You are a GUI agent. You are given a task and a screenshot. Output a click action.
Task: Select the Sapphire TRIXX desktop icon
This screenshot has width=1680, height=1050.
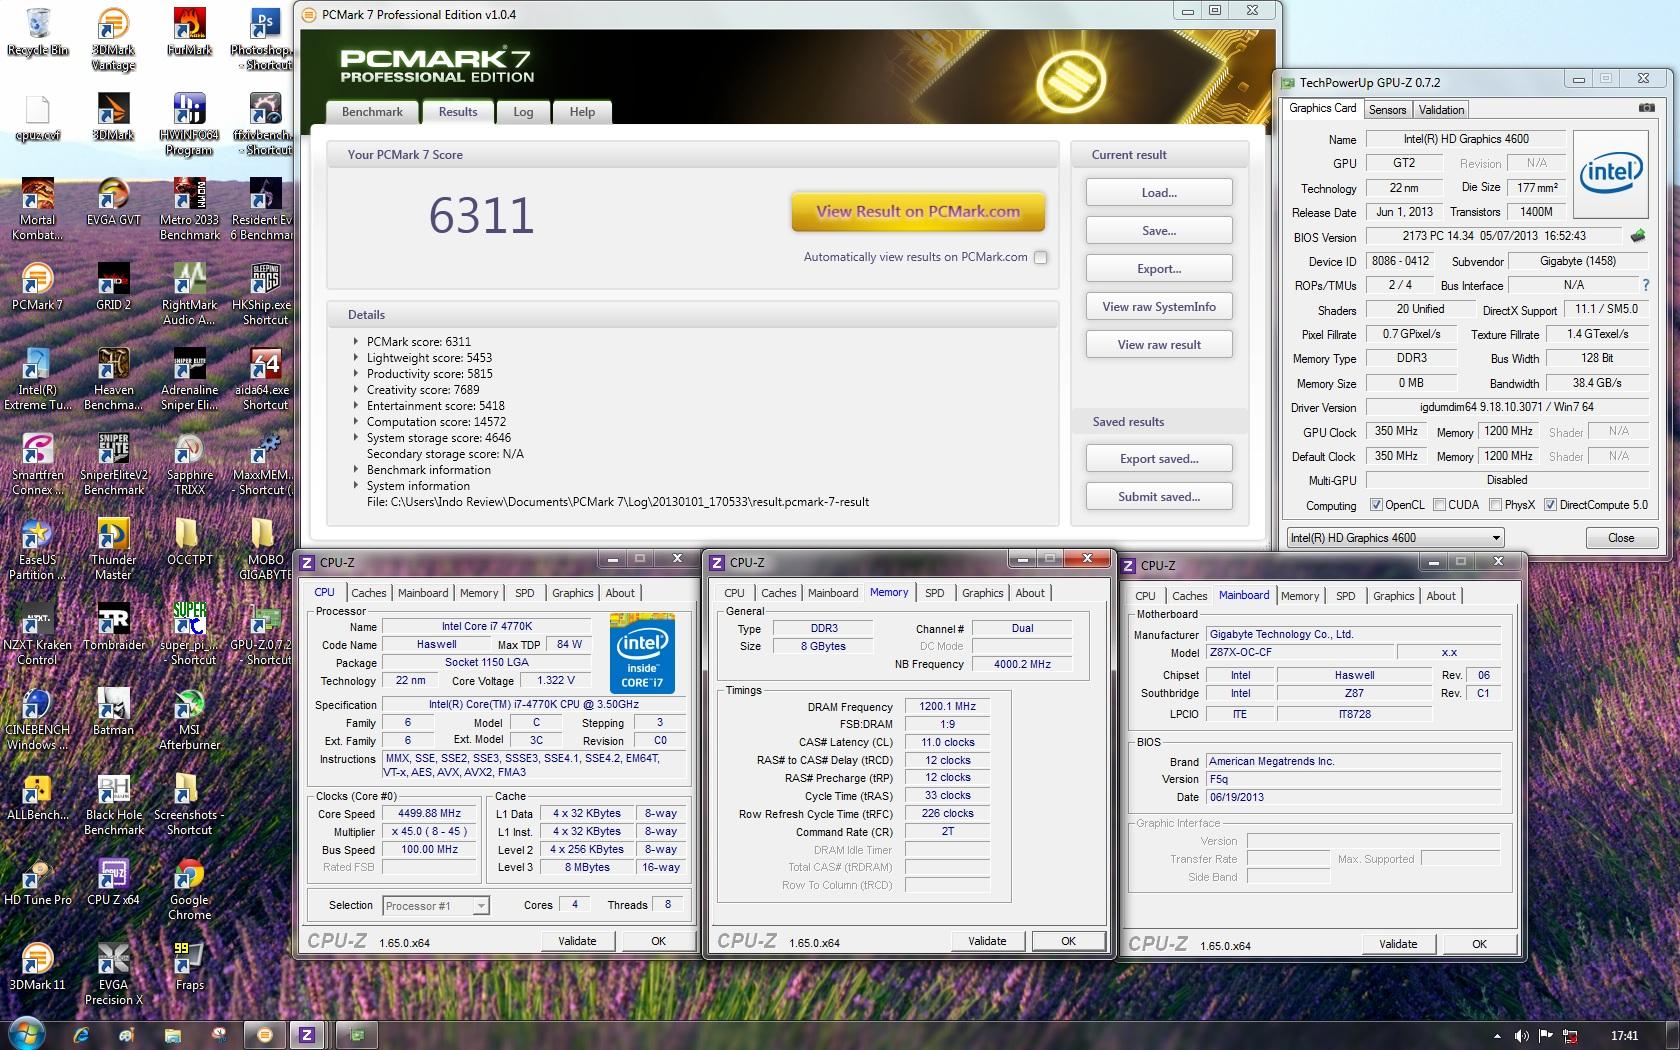coord(189,464)
